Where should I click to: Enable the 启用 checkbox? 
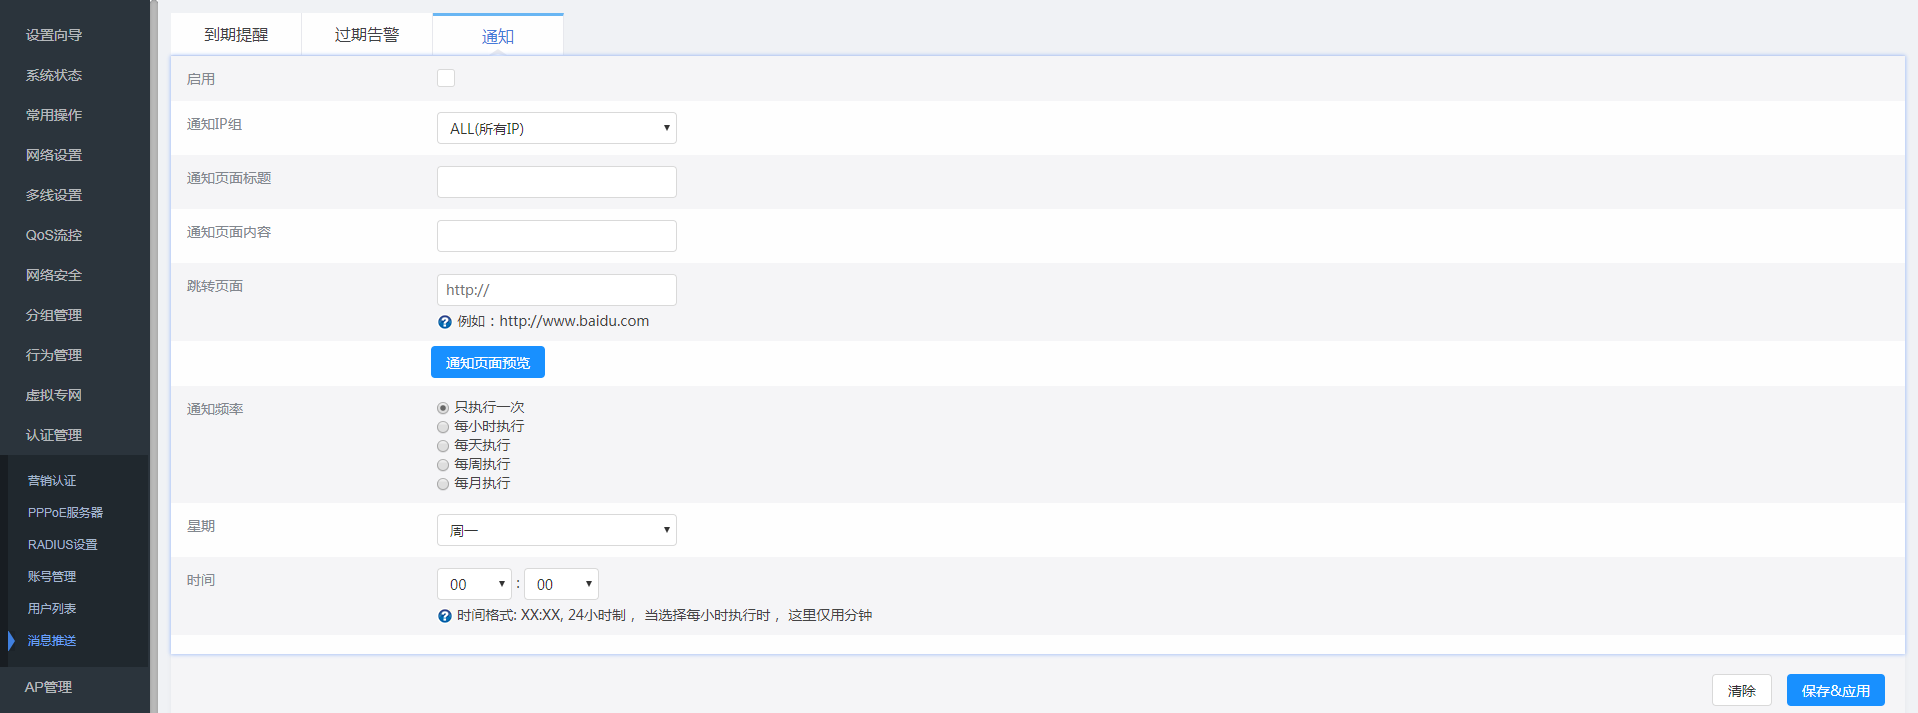(x=446, y=78)
